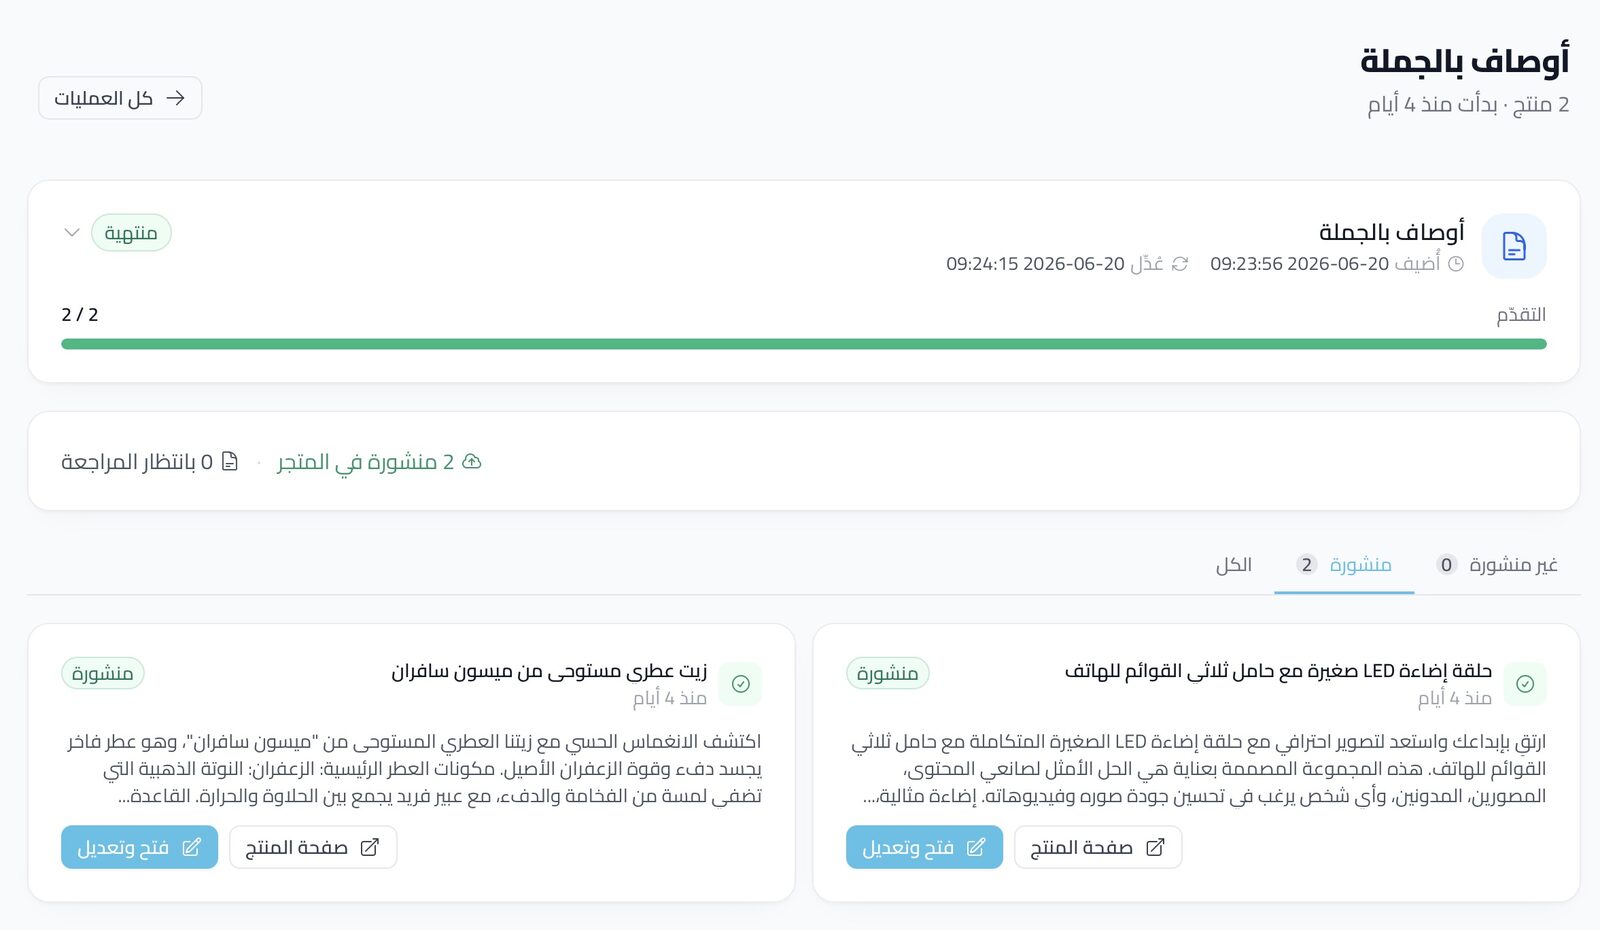Viewport: 1600px width, 930px height.
Task: Click the check circle icon on perfume oil card
Action: (x=741, y=684)
